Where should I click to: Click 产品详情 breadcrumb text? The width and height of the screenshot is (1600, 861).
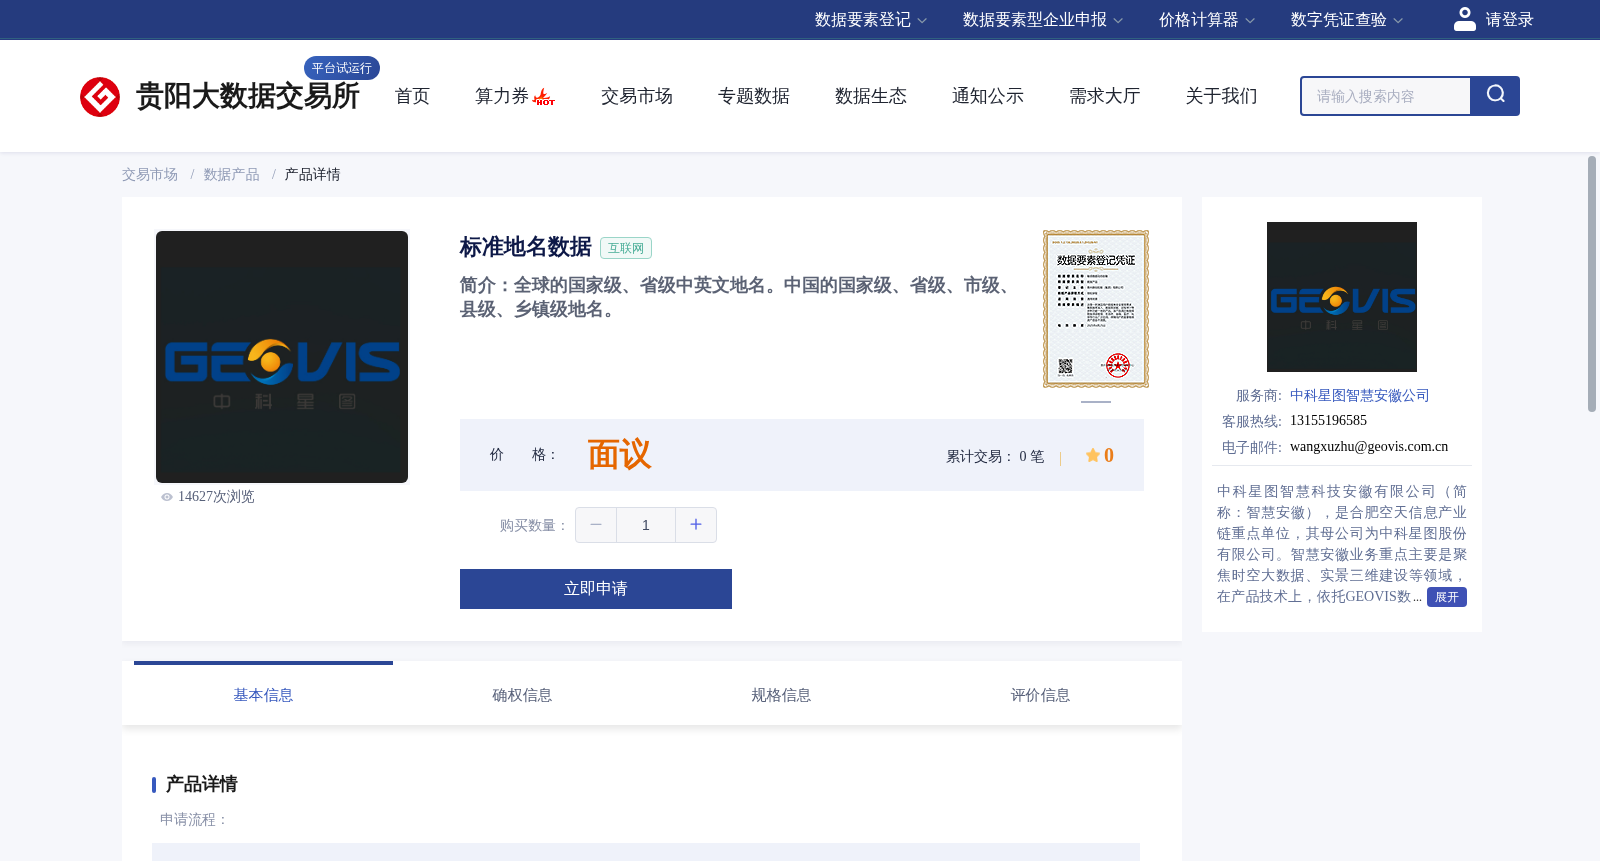312,175
